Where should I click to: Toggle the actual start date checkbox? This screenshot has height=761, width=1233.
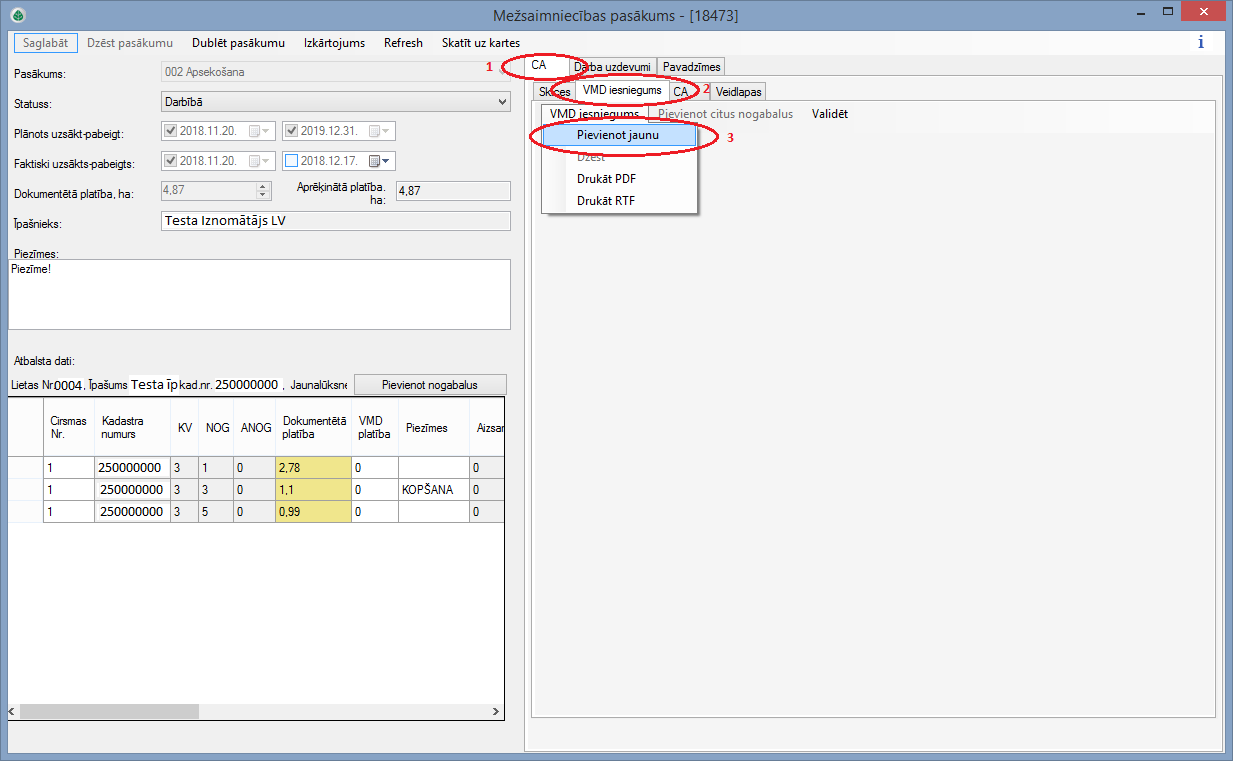pyautogui.click(x=170, y=161)
